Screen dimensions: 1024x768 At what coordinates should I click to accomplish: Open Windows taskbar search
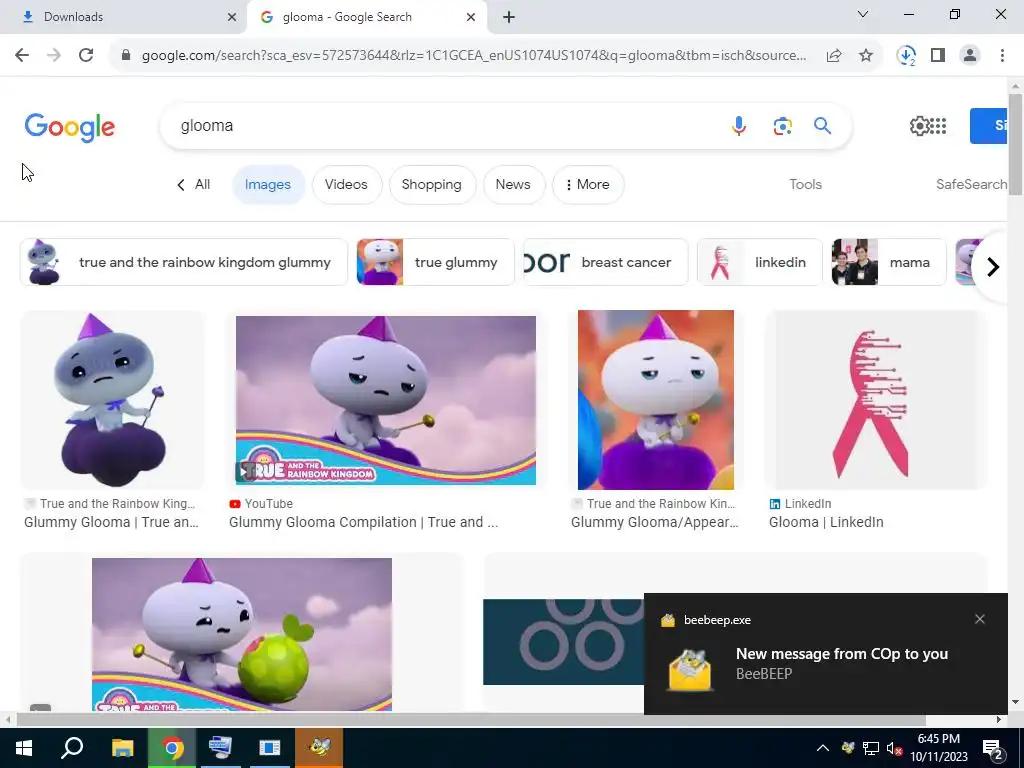tap(72, 748)
